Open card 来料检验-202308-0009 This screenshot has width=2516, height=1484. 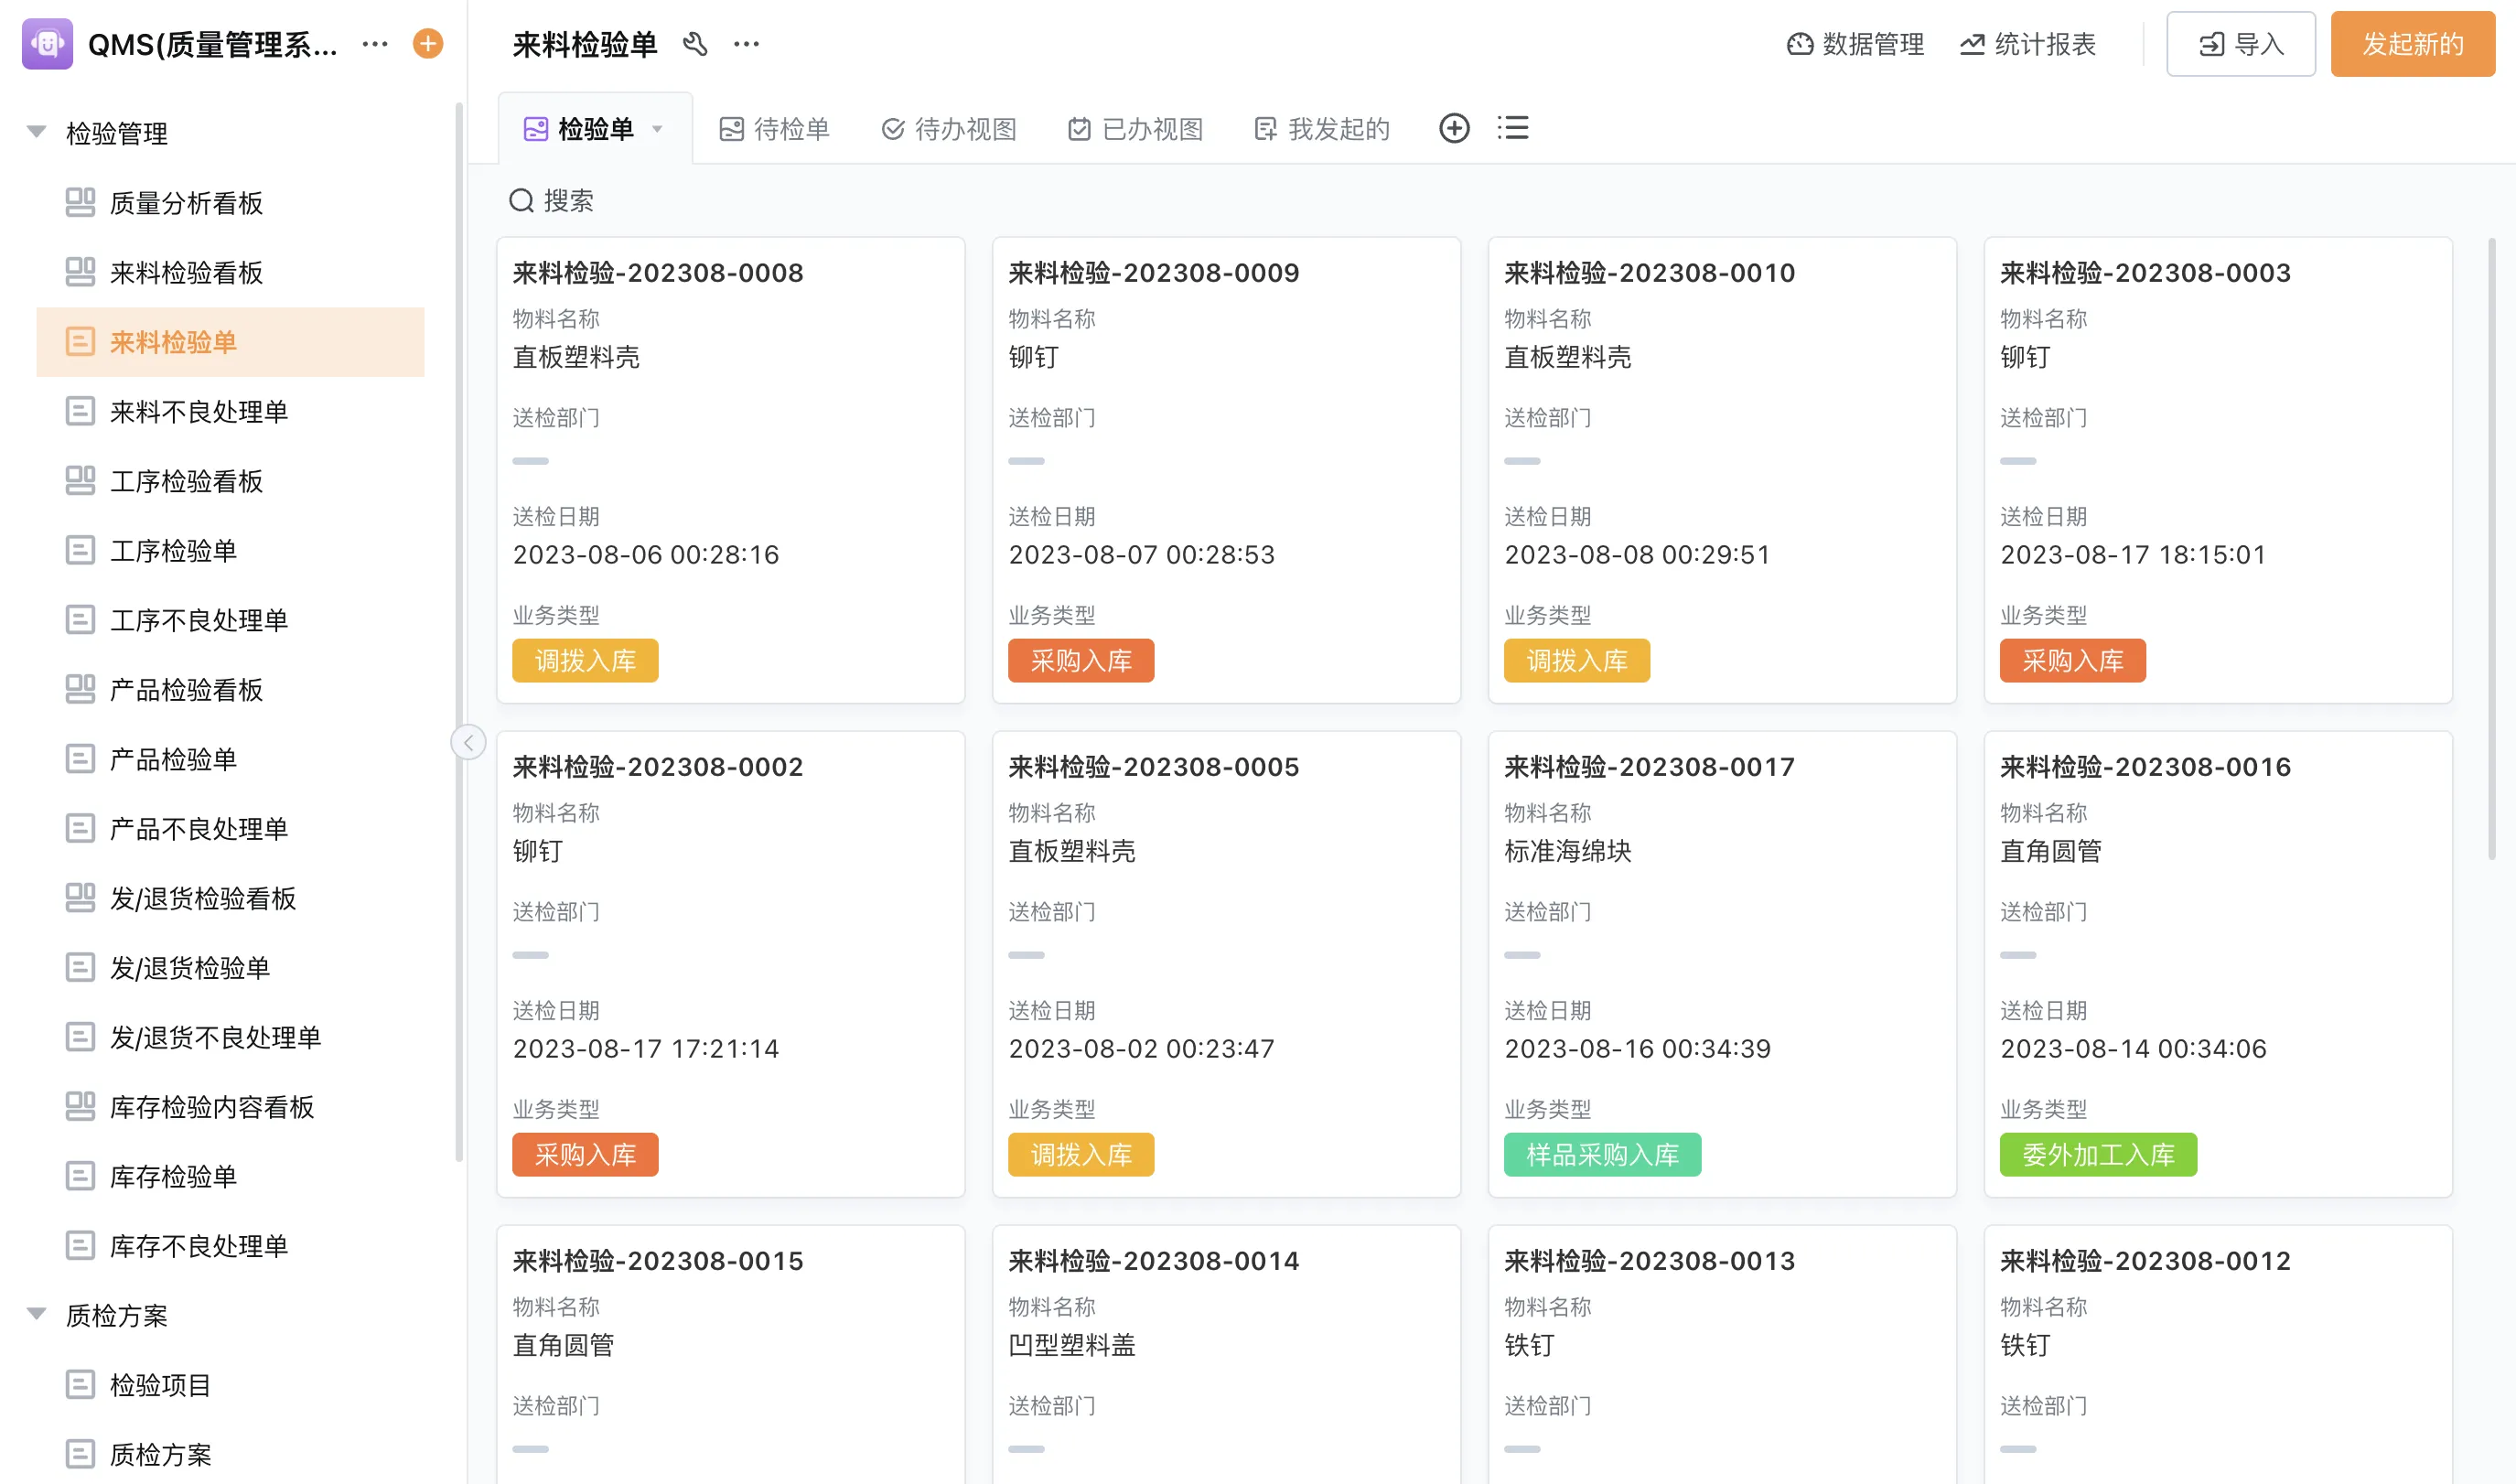pos(1227,470)
